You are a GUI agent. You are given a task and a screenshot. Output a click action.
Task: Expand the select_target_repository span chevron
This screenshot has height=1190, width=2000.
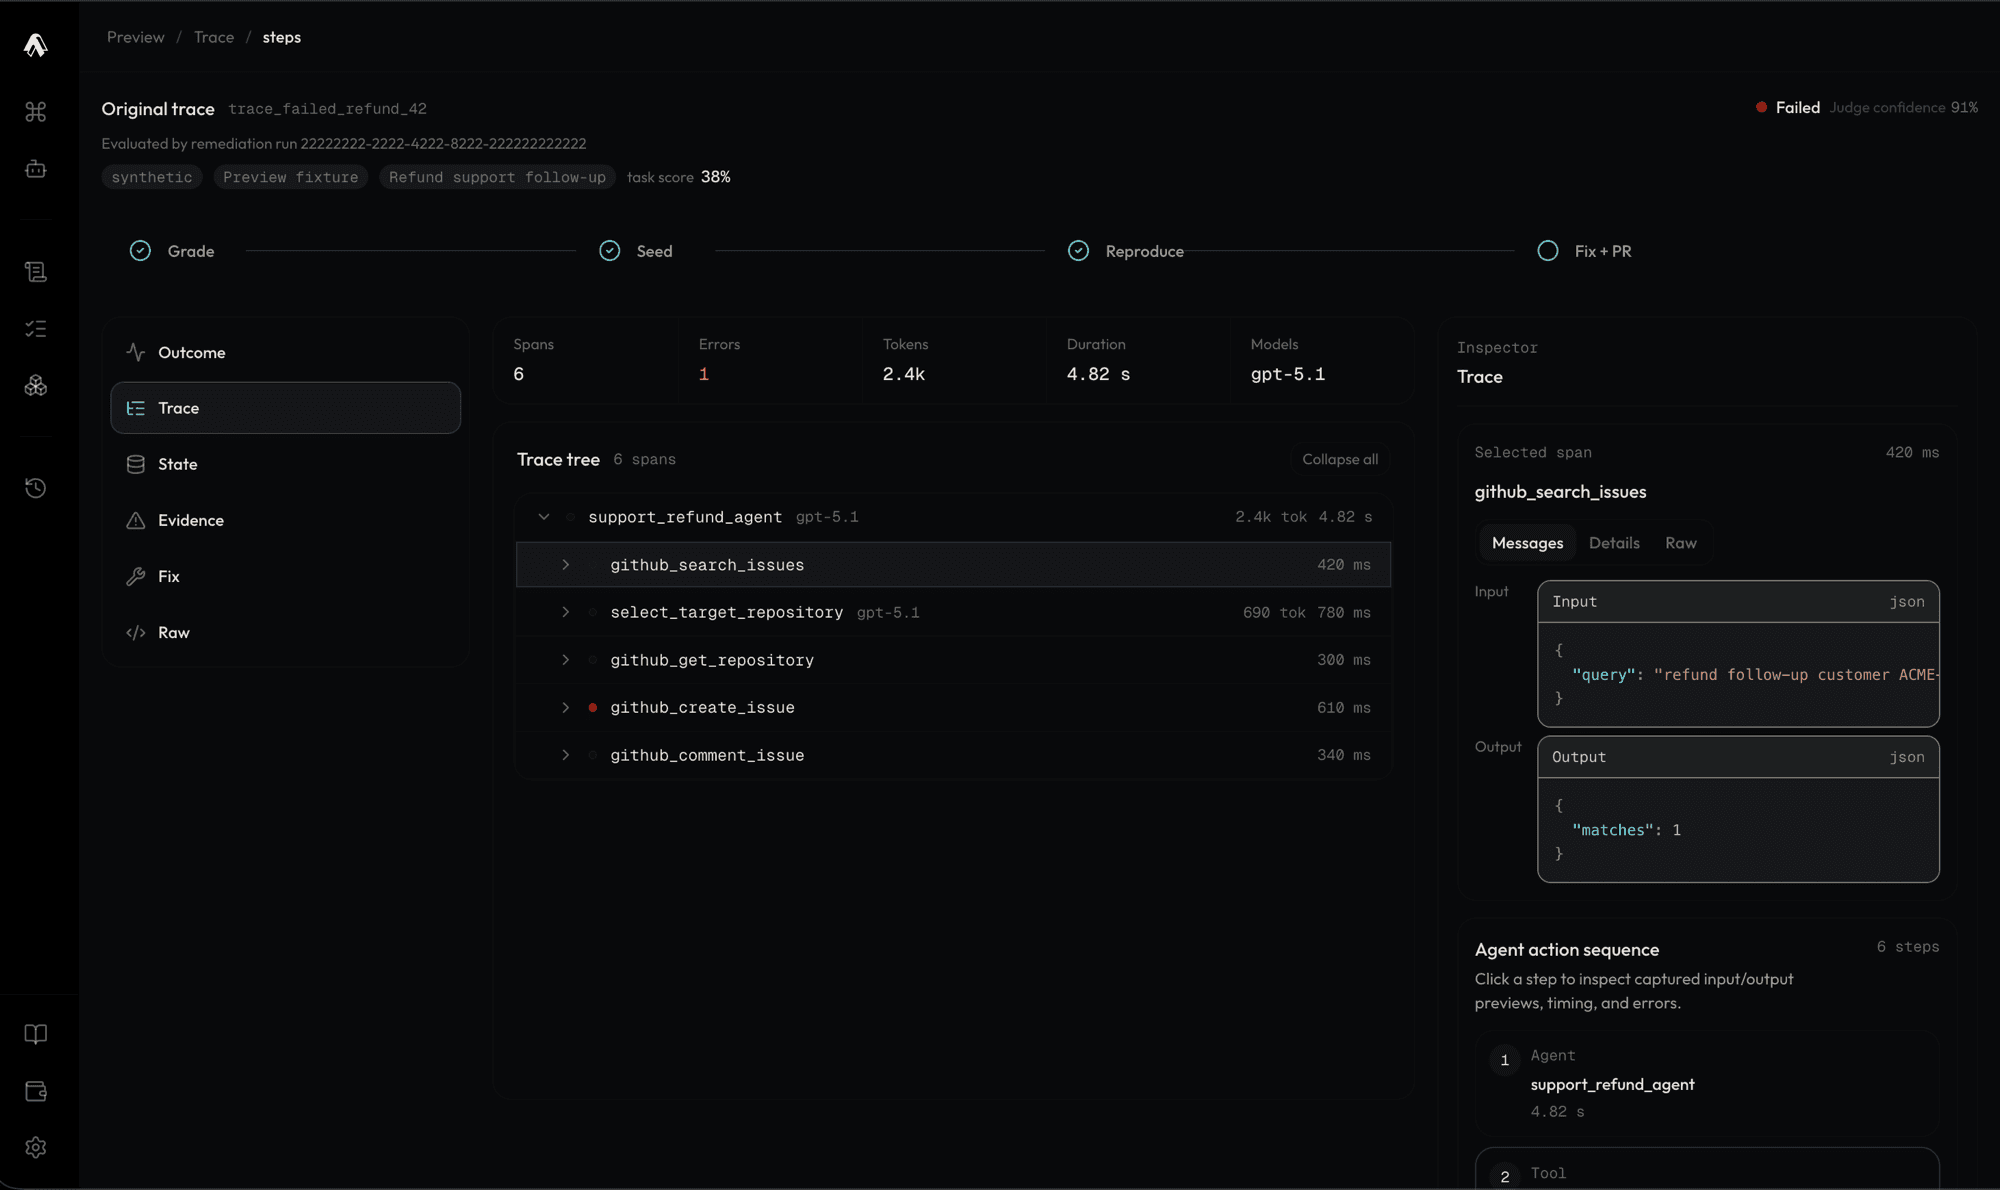point(566,612)
